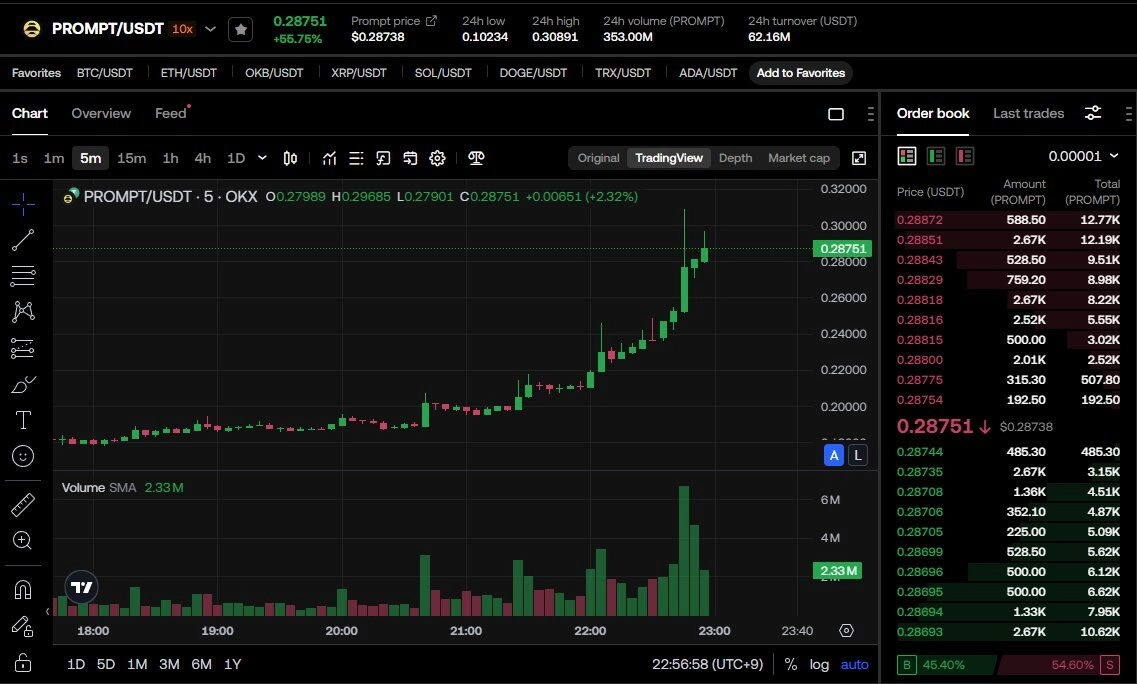Image resolution: width=1137 pixels, height=684 pixels.
Task: Toggle auto scale in the bottom bar
Action: (854, 664)
